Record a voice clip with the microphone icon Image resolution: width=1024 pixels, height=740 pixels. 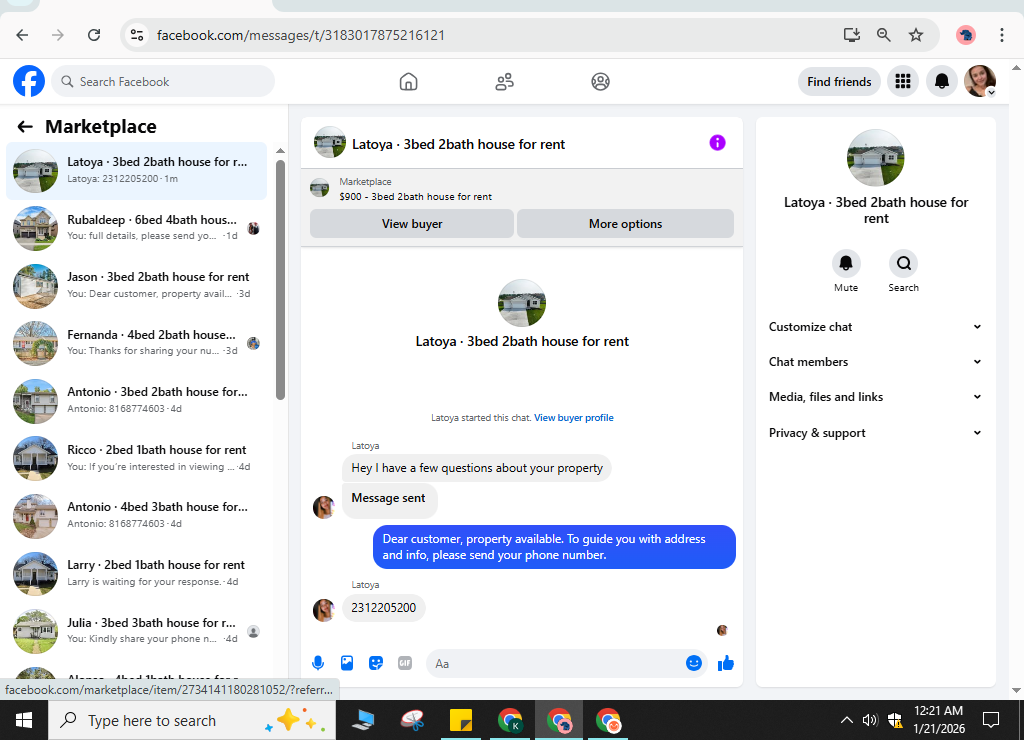[x=318, y=664]
